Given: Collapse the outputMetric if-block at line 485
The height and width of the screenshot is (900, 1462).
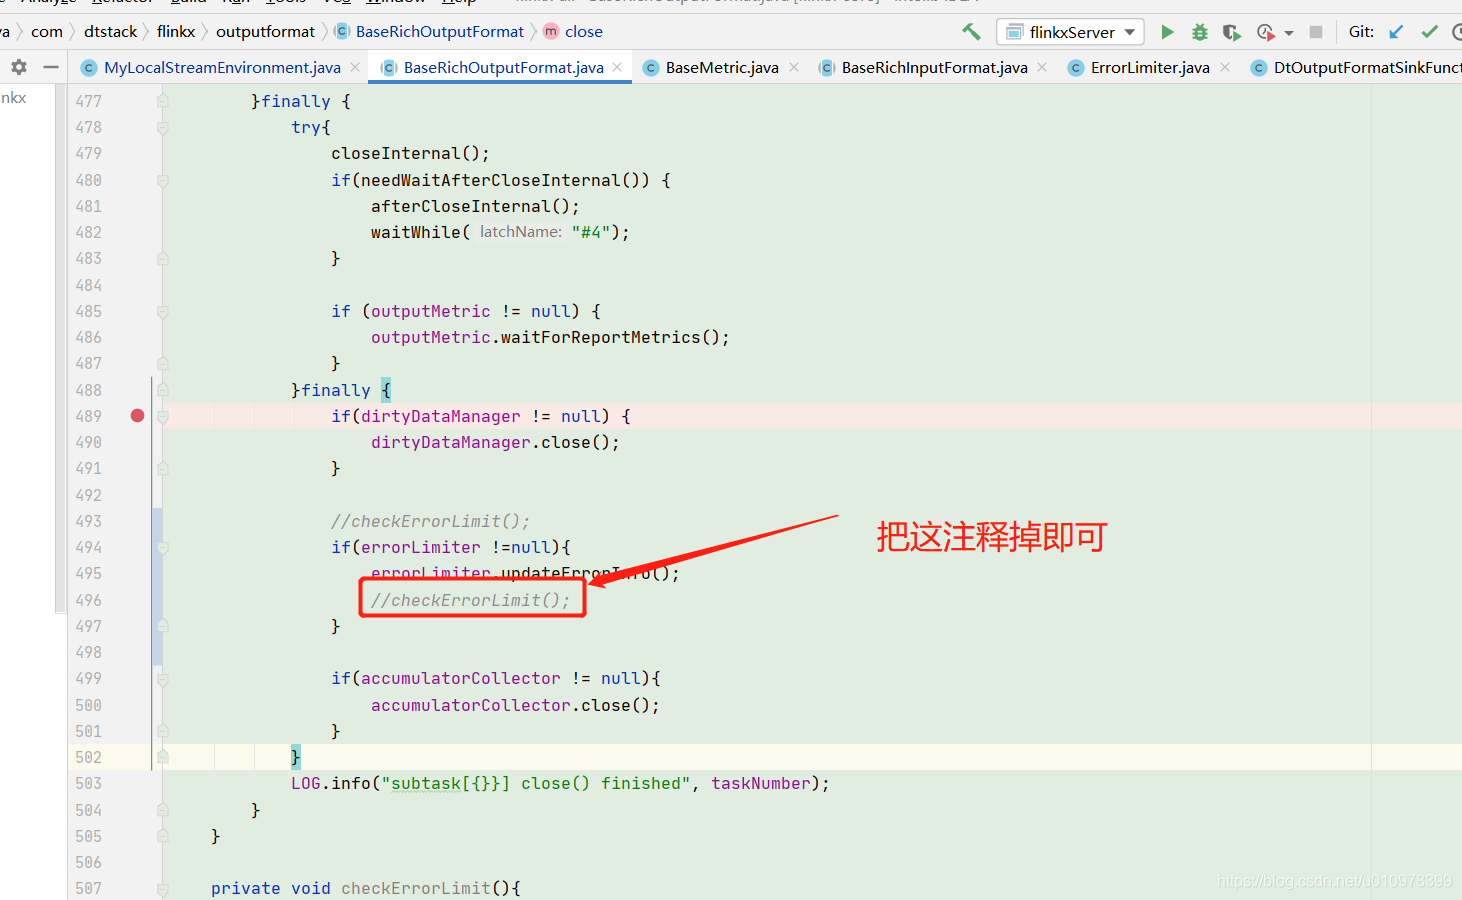Looking at the screenshot, I should click(163, 311).
